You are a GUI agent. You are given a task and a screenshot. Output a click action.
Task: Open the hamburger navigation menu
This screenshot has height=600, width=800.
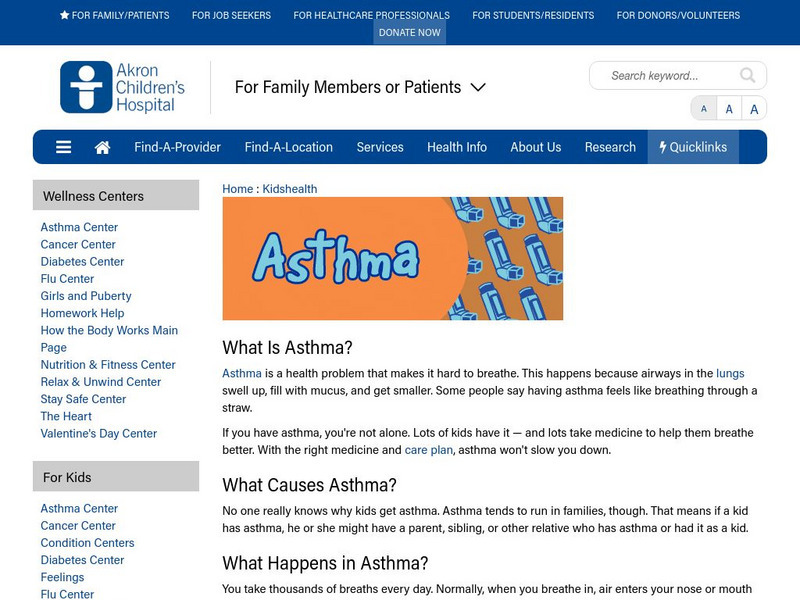click(63, 146)
